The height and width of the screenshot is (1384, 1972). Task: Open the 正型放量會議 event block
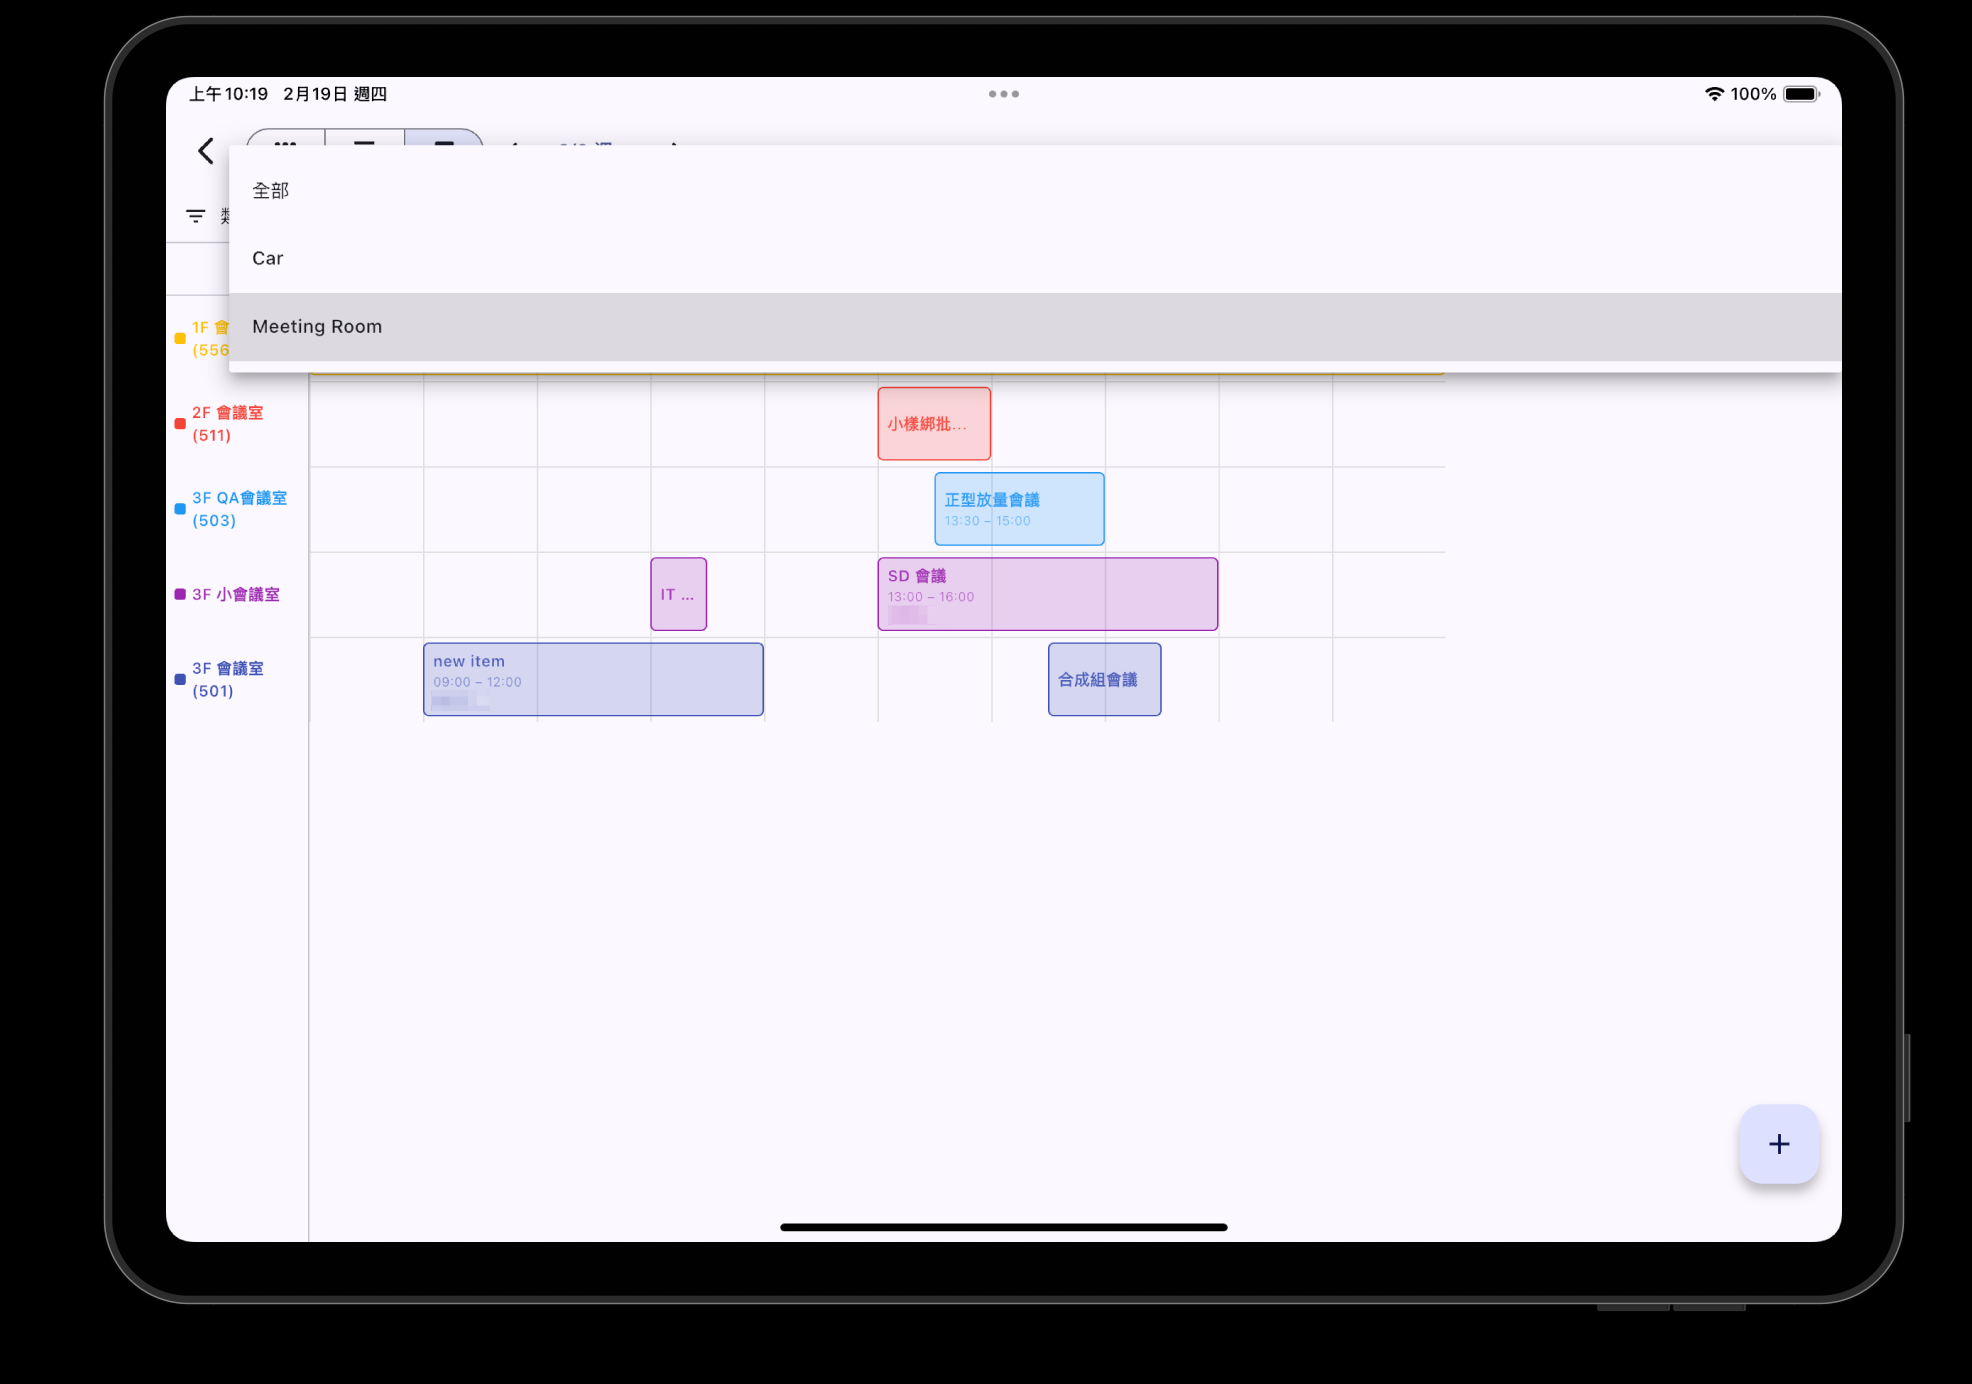click(x=1018, y=508)
